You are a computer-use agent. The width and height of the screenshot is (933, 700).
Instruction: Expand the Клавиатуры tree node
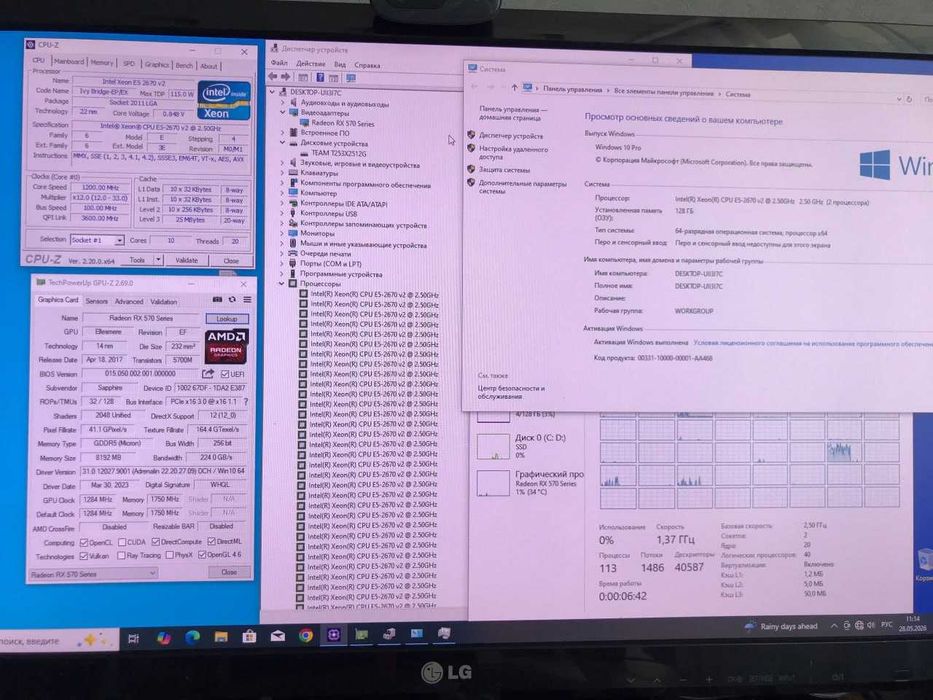pyautogui.click(x=282, y=173)
